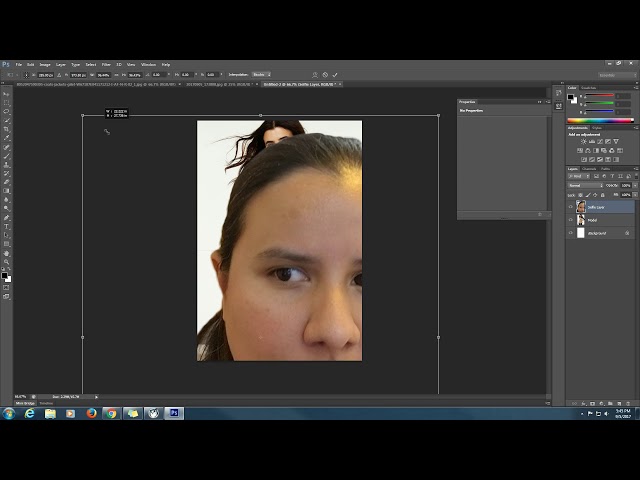
Task: Toggle Quick Mask mode icon
Action: pos(6,288)
